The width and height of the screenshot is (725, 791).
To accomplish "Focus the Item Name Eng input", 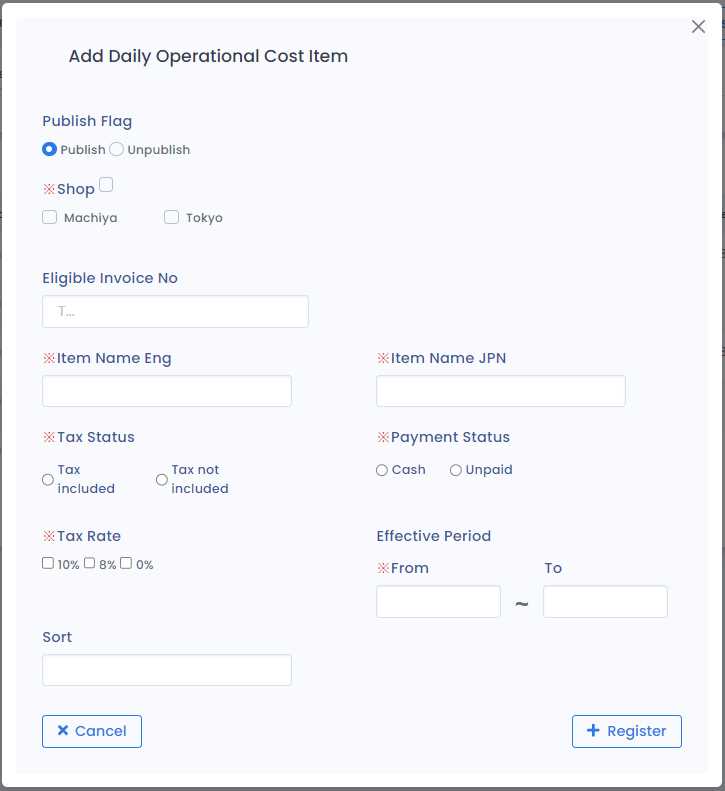I will [x=167, y=391].
